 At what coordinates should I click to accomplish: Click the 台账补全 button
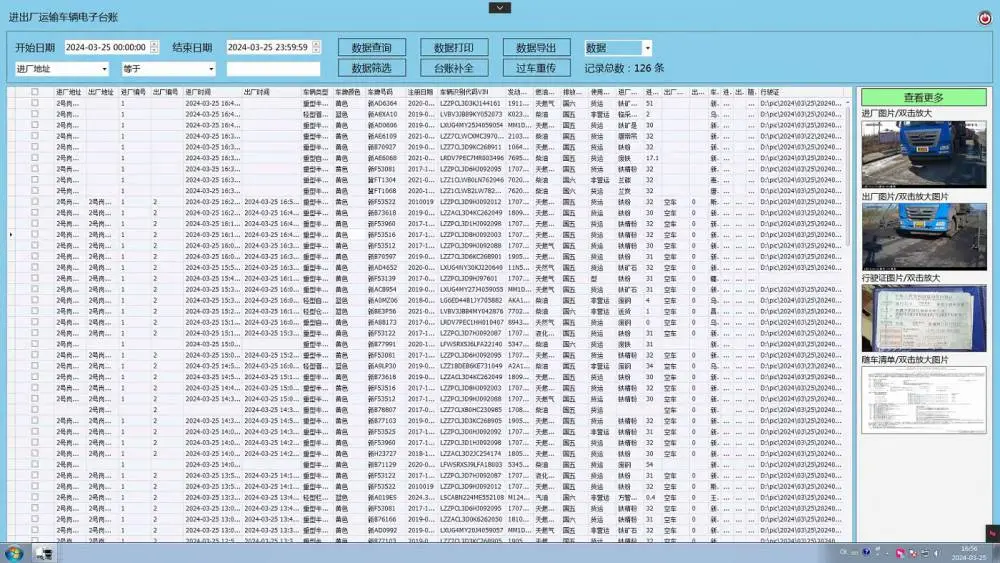pos(454,68)
